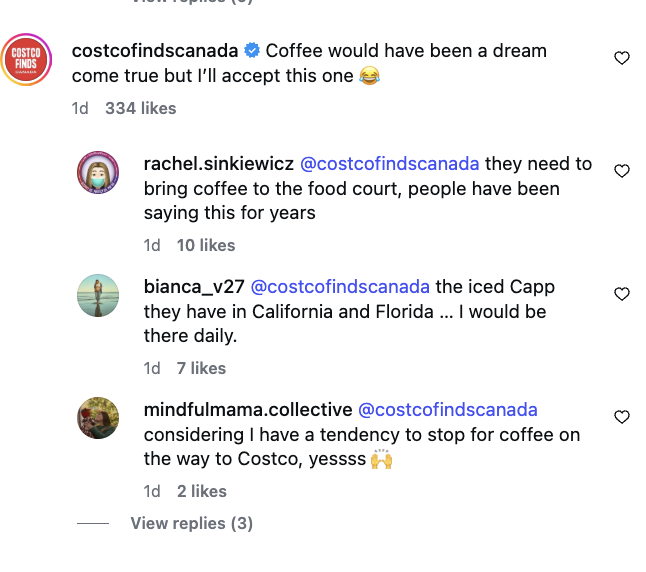
Task: Open costcofindscanada username link
Action: (x=155, y=50)
